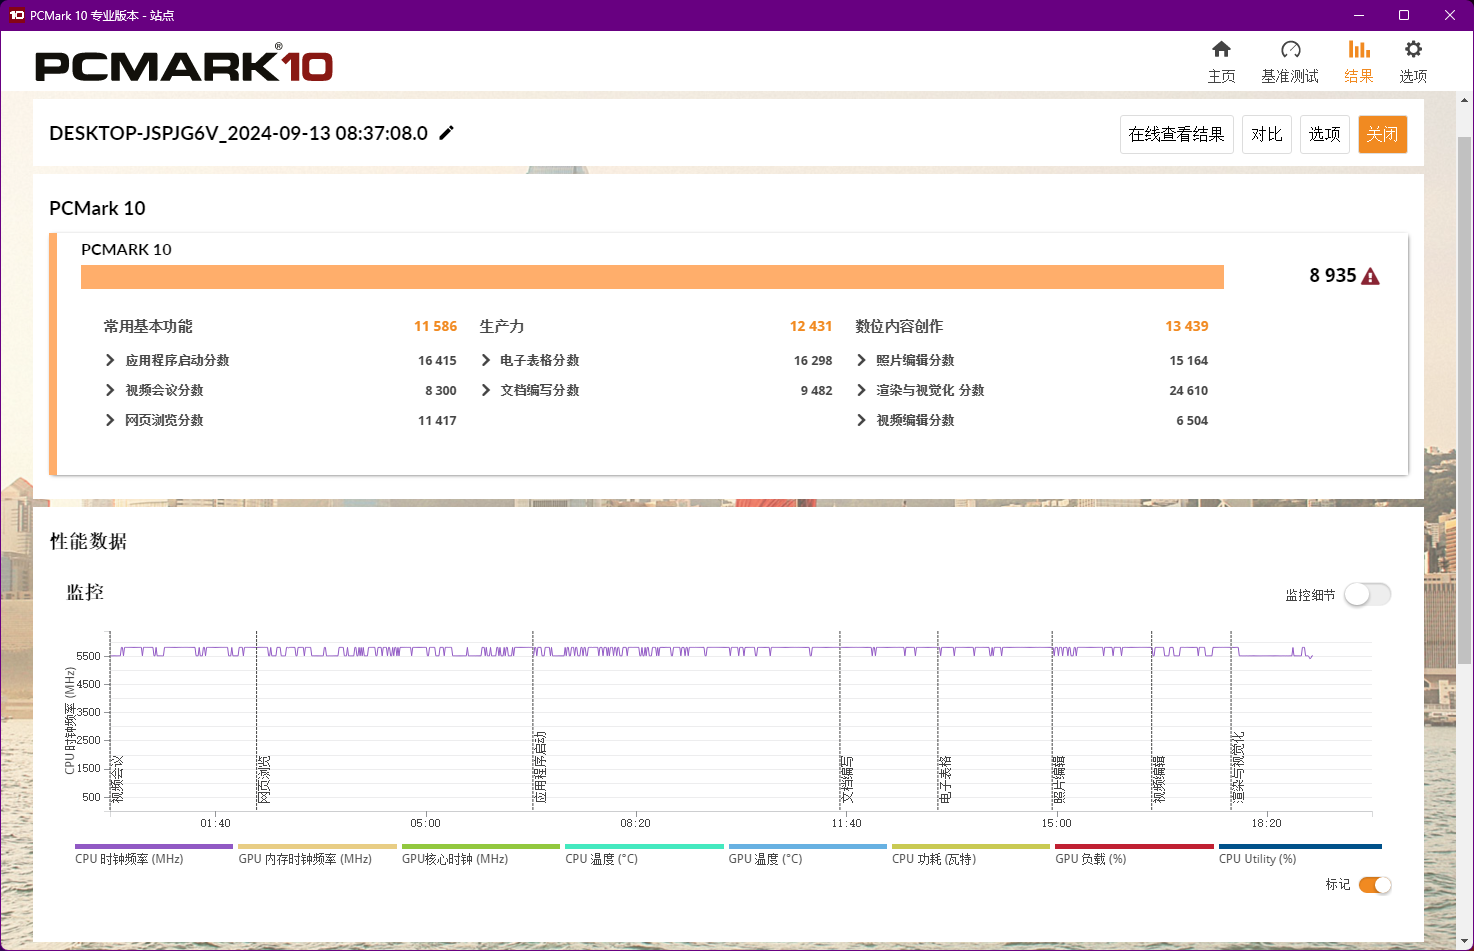The width and height of the screenshot is (1474, 951).
Task: Click the PCMark 10 title bar app icon
Action: tap(16, 15)
